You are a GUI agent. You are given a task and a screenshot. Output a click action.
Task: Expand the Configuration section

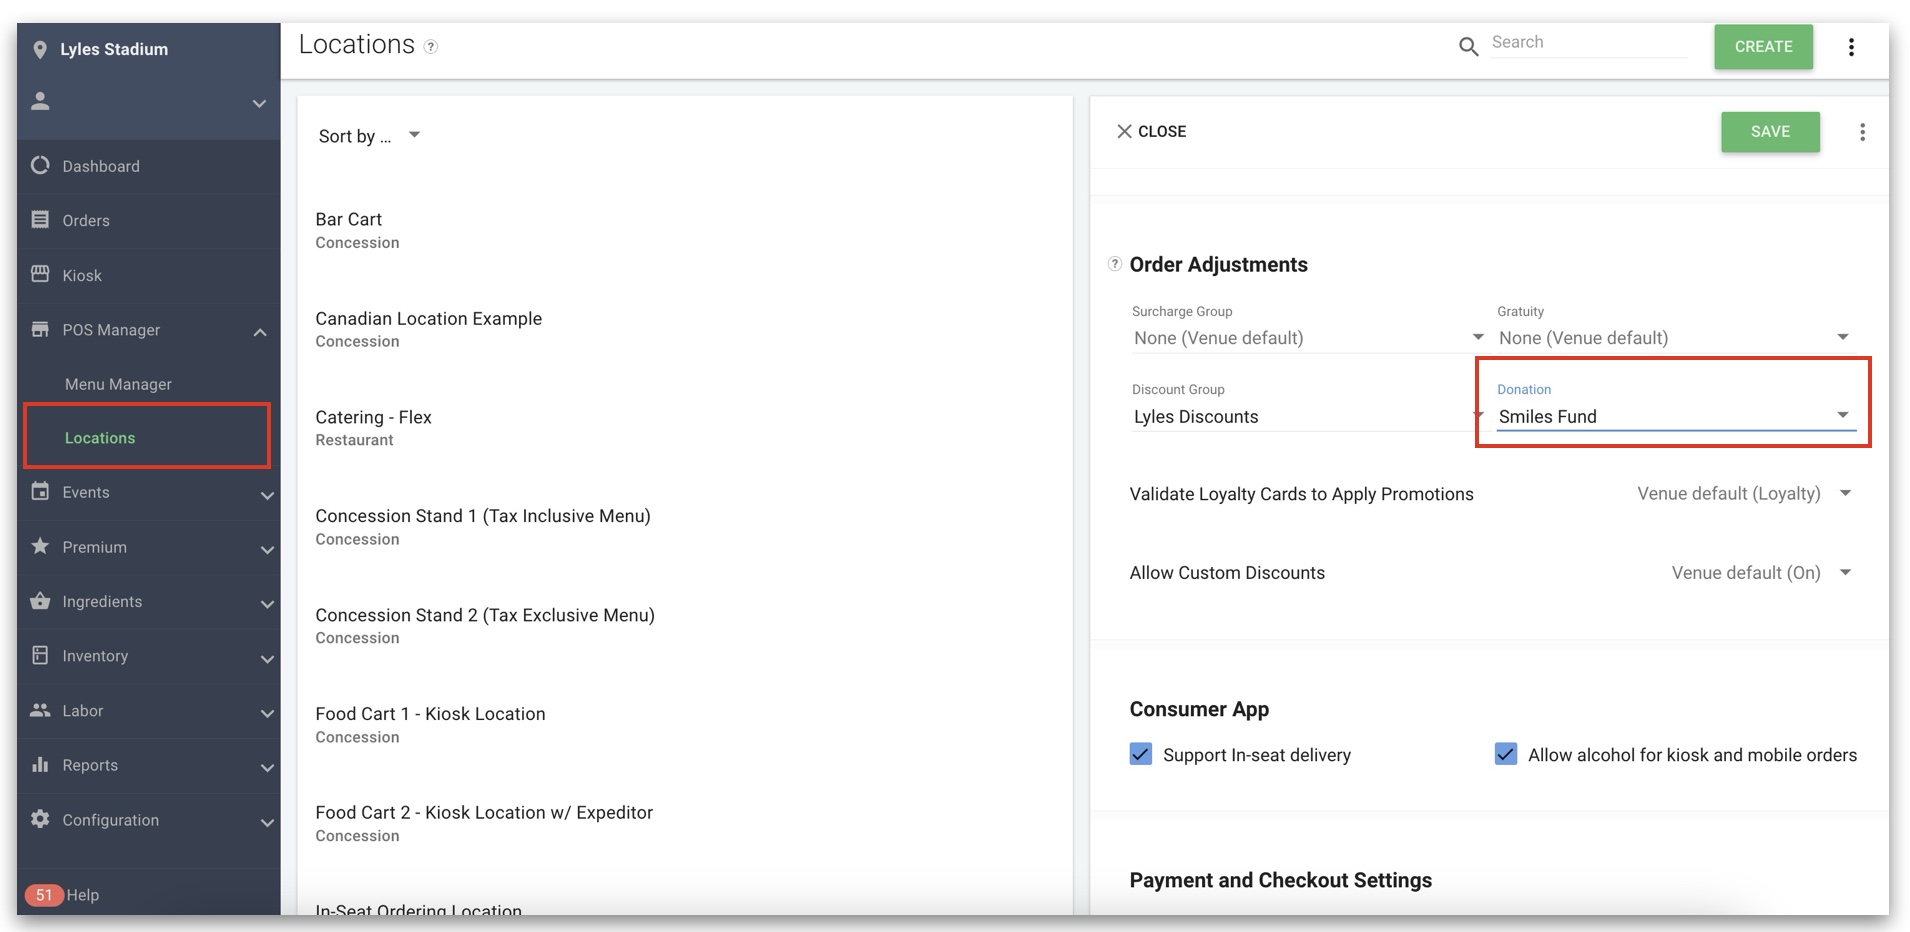267,823
